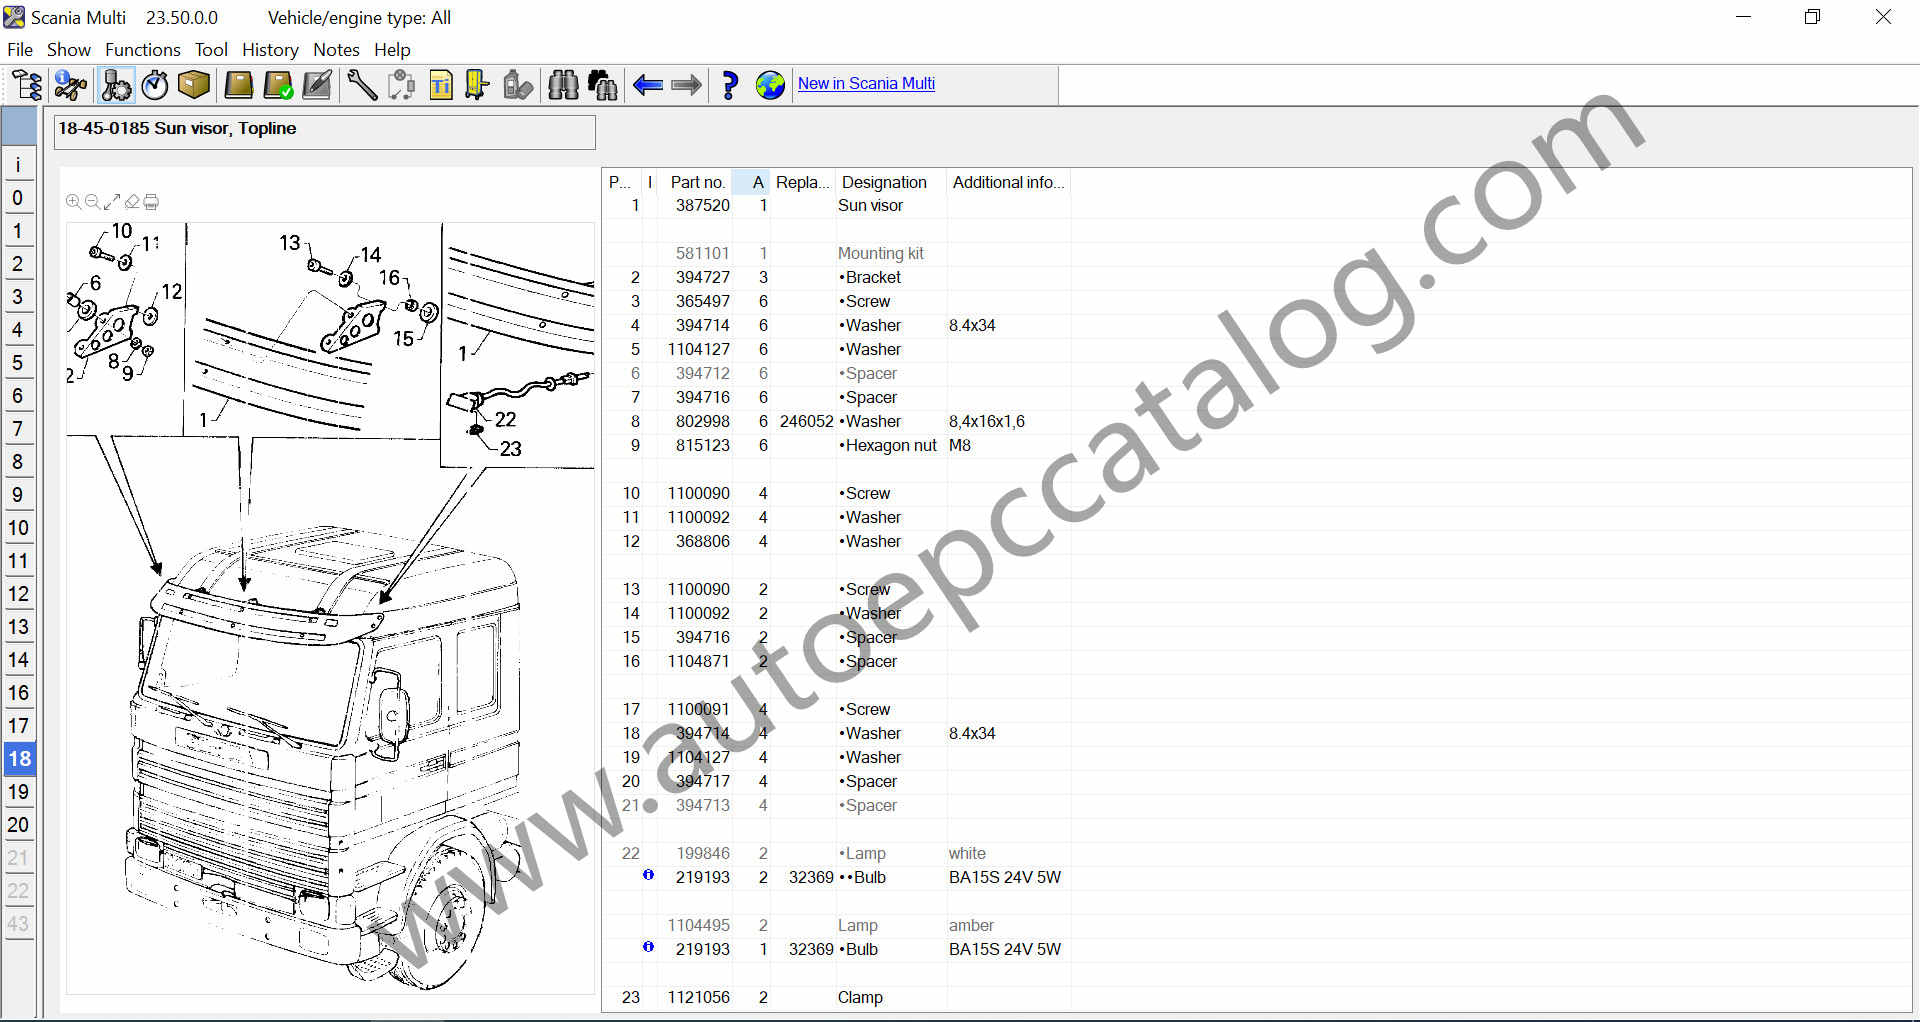Go back with the blue left arrow
Screen dimensions: 1920x1022
(648, 85)
